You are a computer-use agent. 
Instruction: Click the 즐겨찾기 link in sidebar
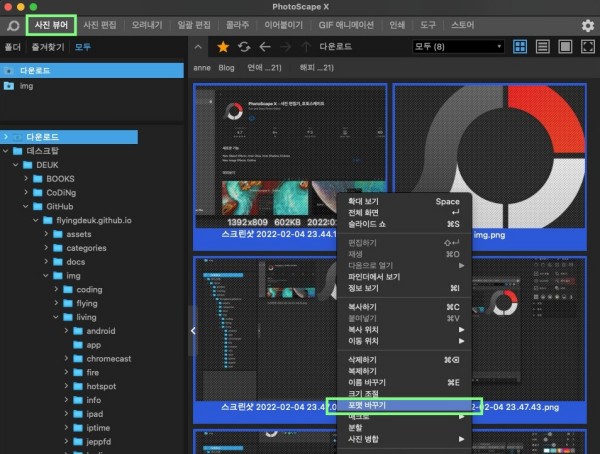coord(48,46)
